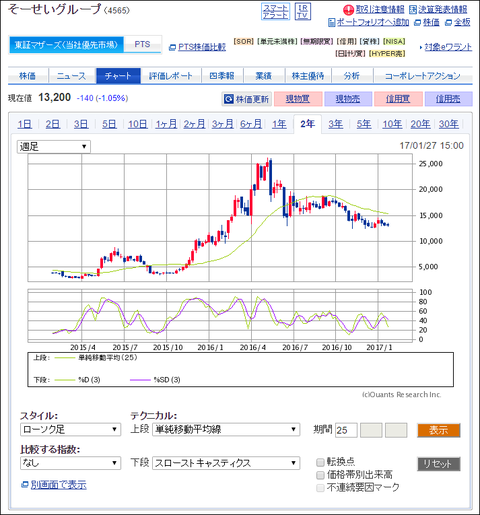Enable the 価格帯別出来高 checkbox
480x515 pixels.
(x=320, y=475)
